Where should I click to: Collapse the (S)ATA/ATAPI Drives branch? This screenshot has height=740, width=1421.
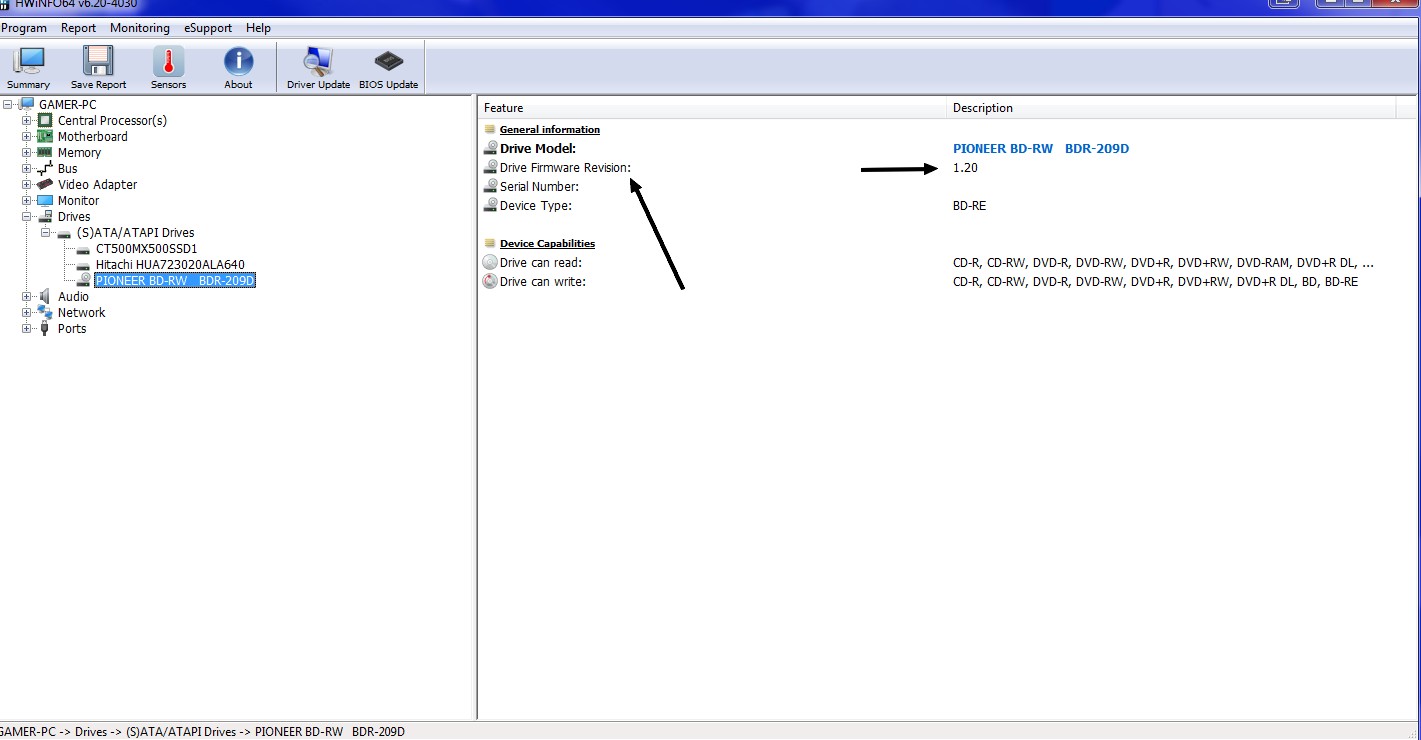pyautogui.click(x=46, y=233)
